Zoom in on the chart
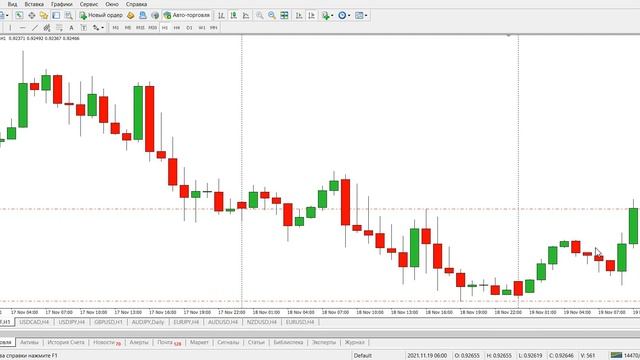The width and height of the screenshot is (640, 360). click(x=260, y=16)
